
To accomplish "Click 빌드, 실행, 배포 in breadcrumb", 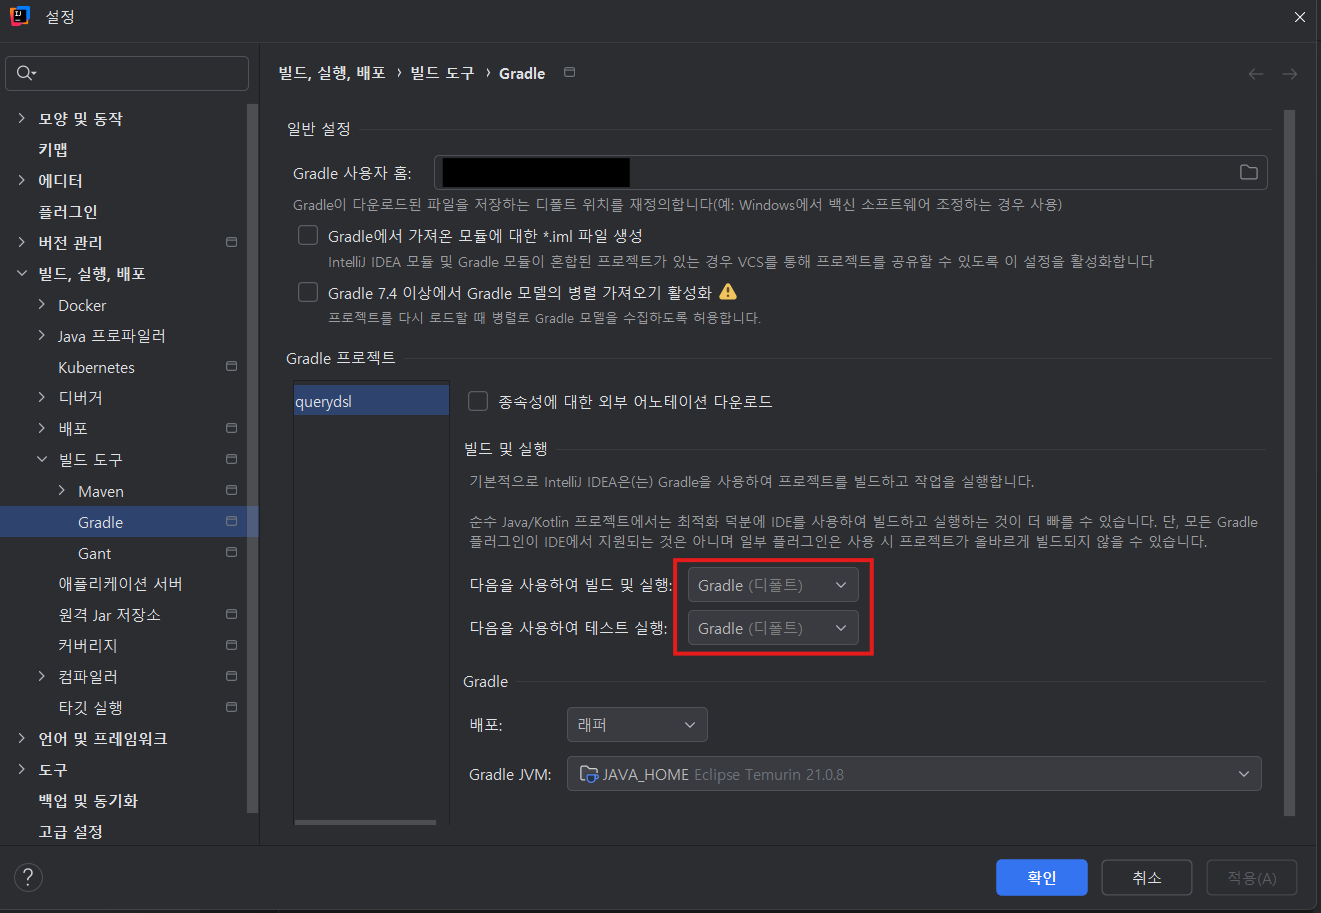I will point(332,73).
